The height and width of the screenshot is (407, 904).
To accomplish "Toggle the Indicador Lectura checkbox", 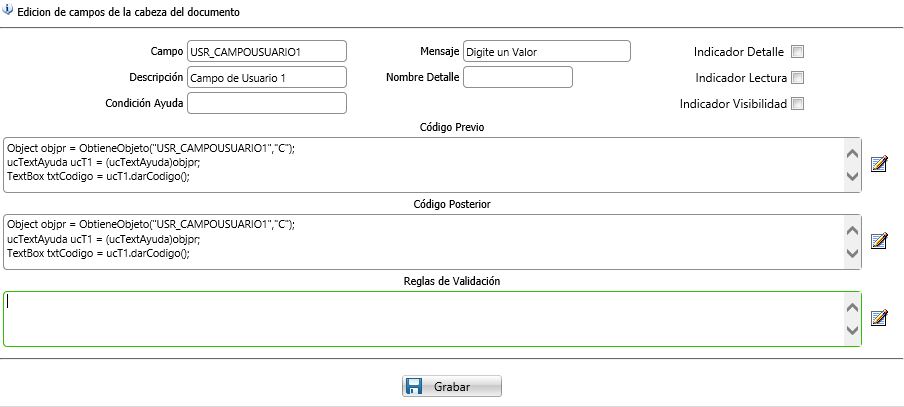I will pos(797,78).
